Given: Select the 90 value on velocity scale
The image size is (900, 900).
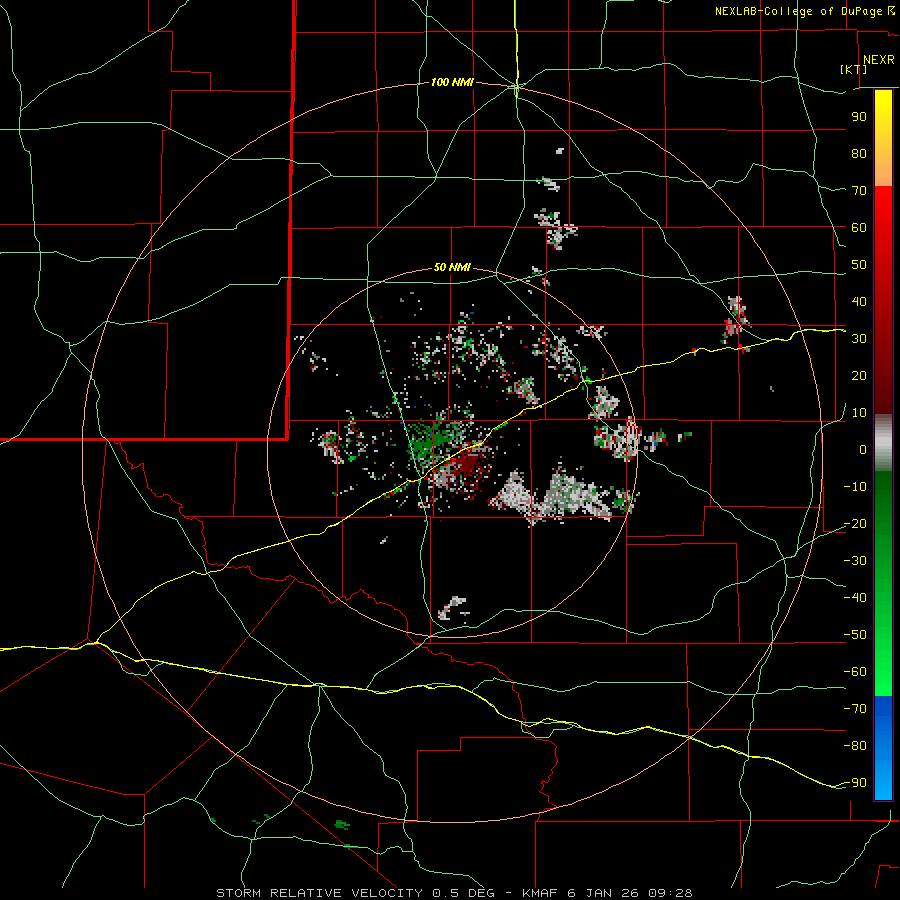Looking at the screenshot, I should pyautogui.click(x=859, y=117).
